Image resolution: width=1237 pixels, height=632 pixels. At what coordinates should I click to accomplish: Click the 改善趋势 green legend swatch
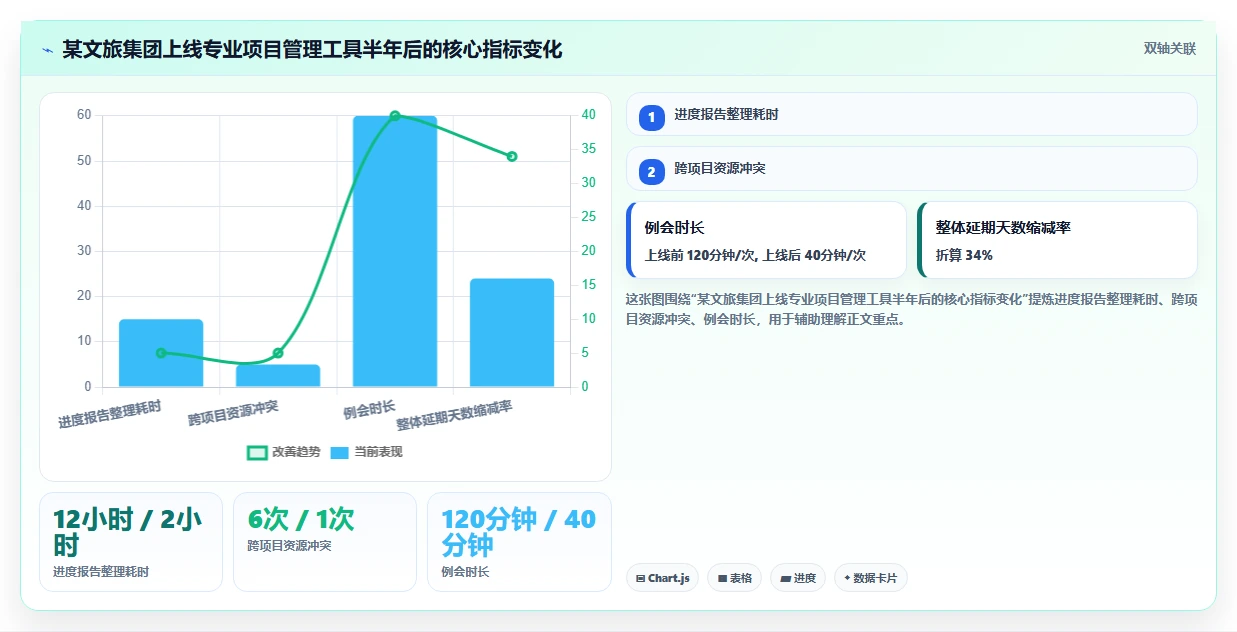pyautogui.click(x=257, y=453)
